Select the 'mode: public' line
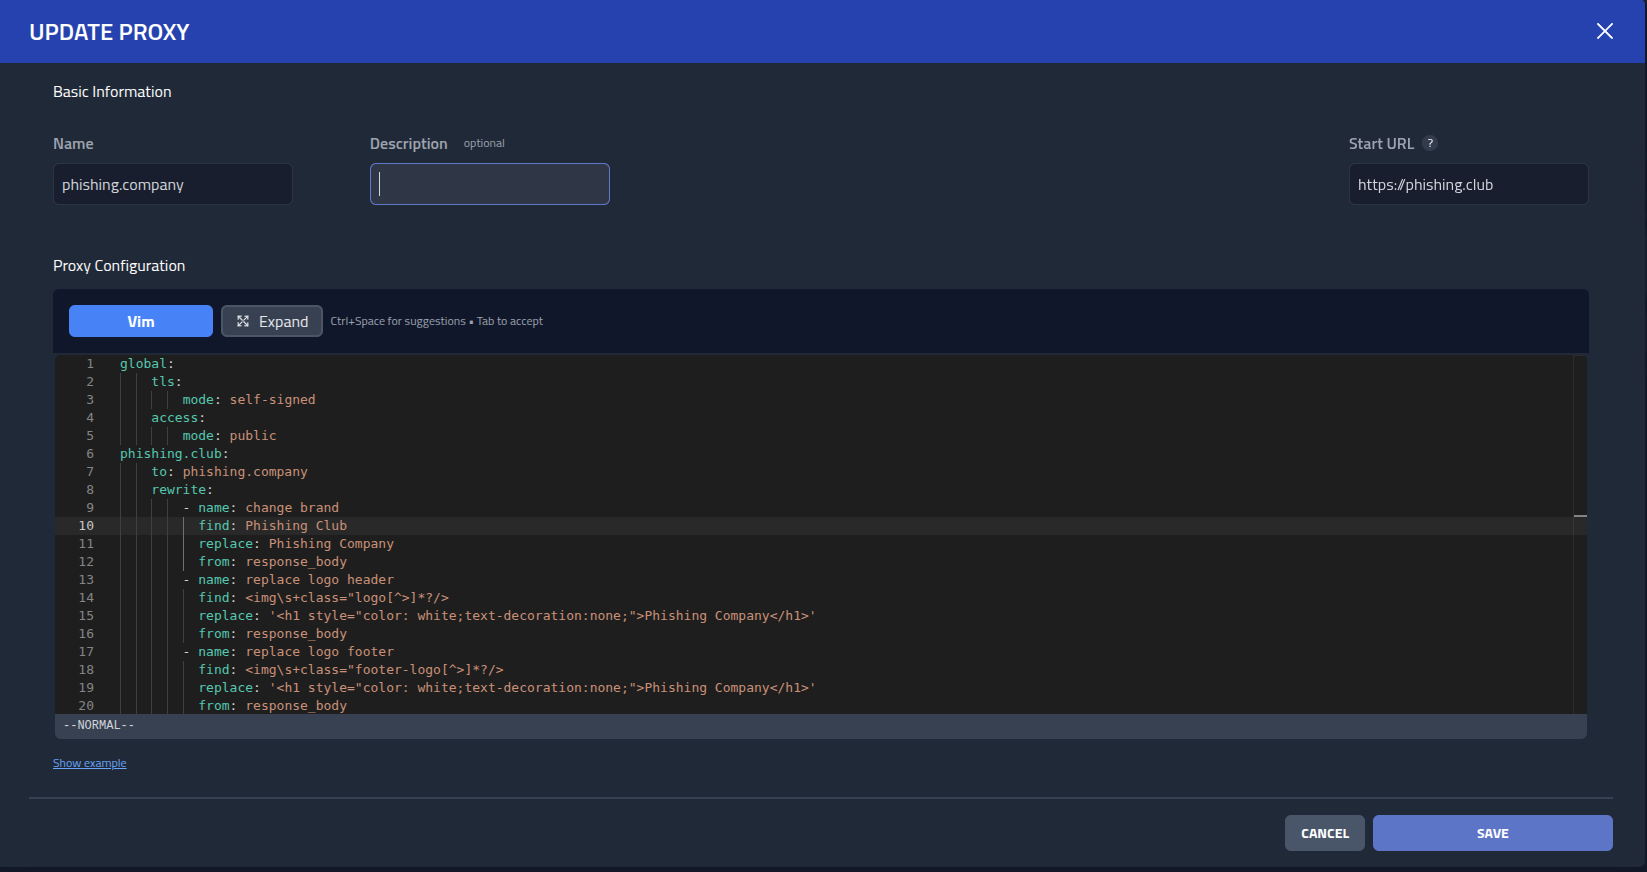This screenshot has height=872, width=1647. (x=229, y=436)
